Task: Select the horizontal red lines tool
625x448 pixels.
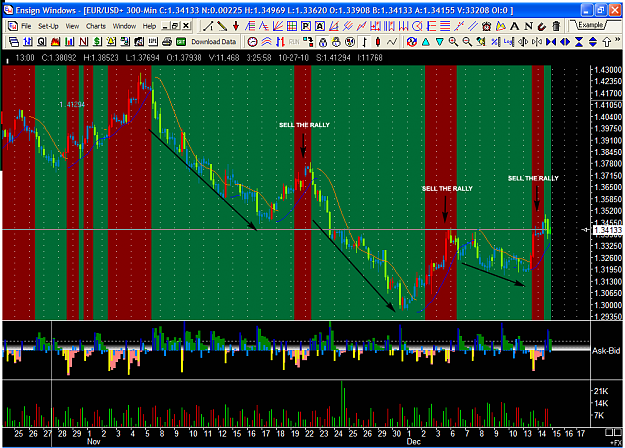Action: 445,27
